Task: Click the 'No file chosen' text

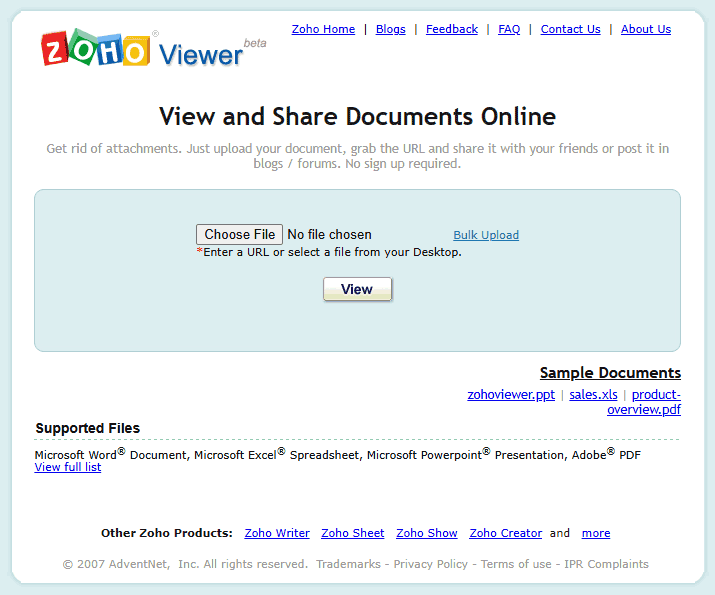Action: [x=329, y=234]
